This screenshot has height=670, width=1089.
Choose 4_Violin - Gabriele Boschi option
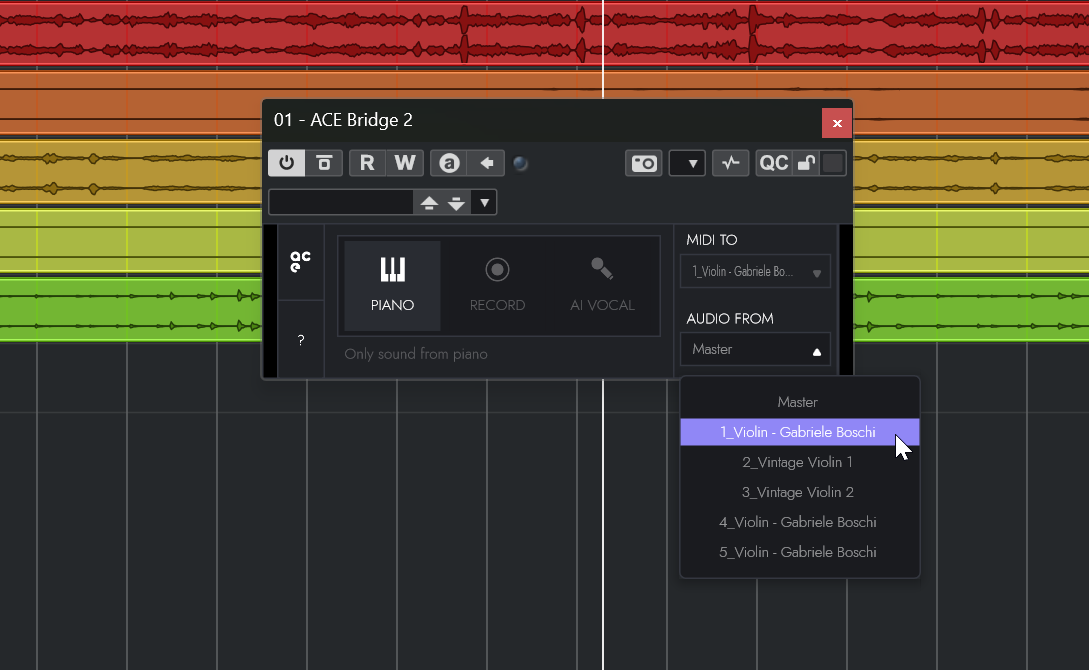coord(799,522)
